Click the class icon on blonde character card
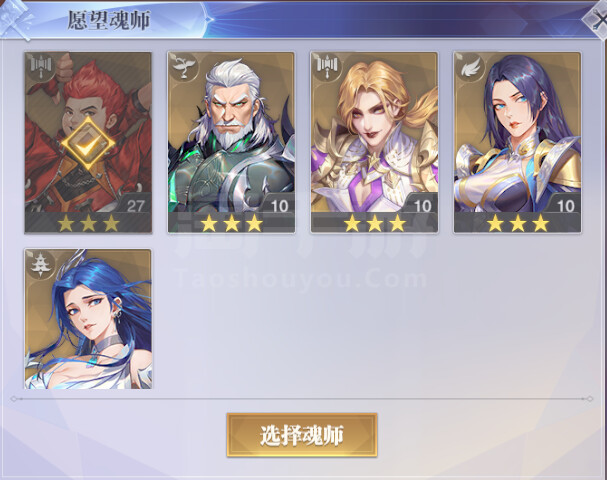 [x=327, y=67]
